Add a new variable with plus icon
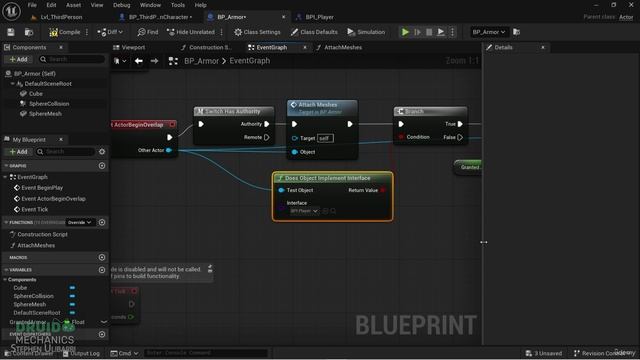This screenshot has height=360, width=640. [x=102, y=270]
